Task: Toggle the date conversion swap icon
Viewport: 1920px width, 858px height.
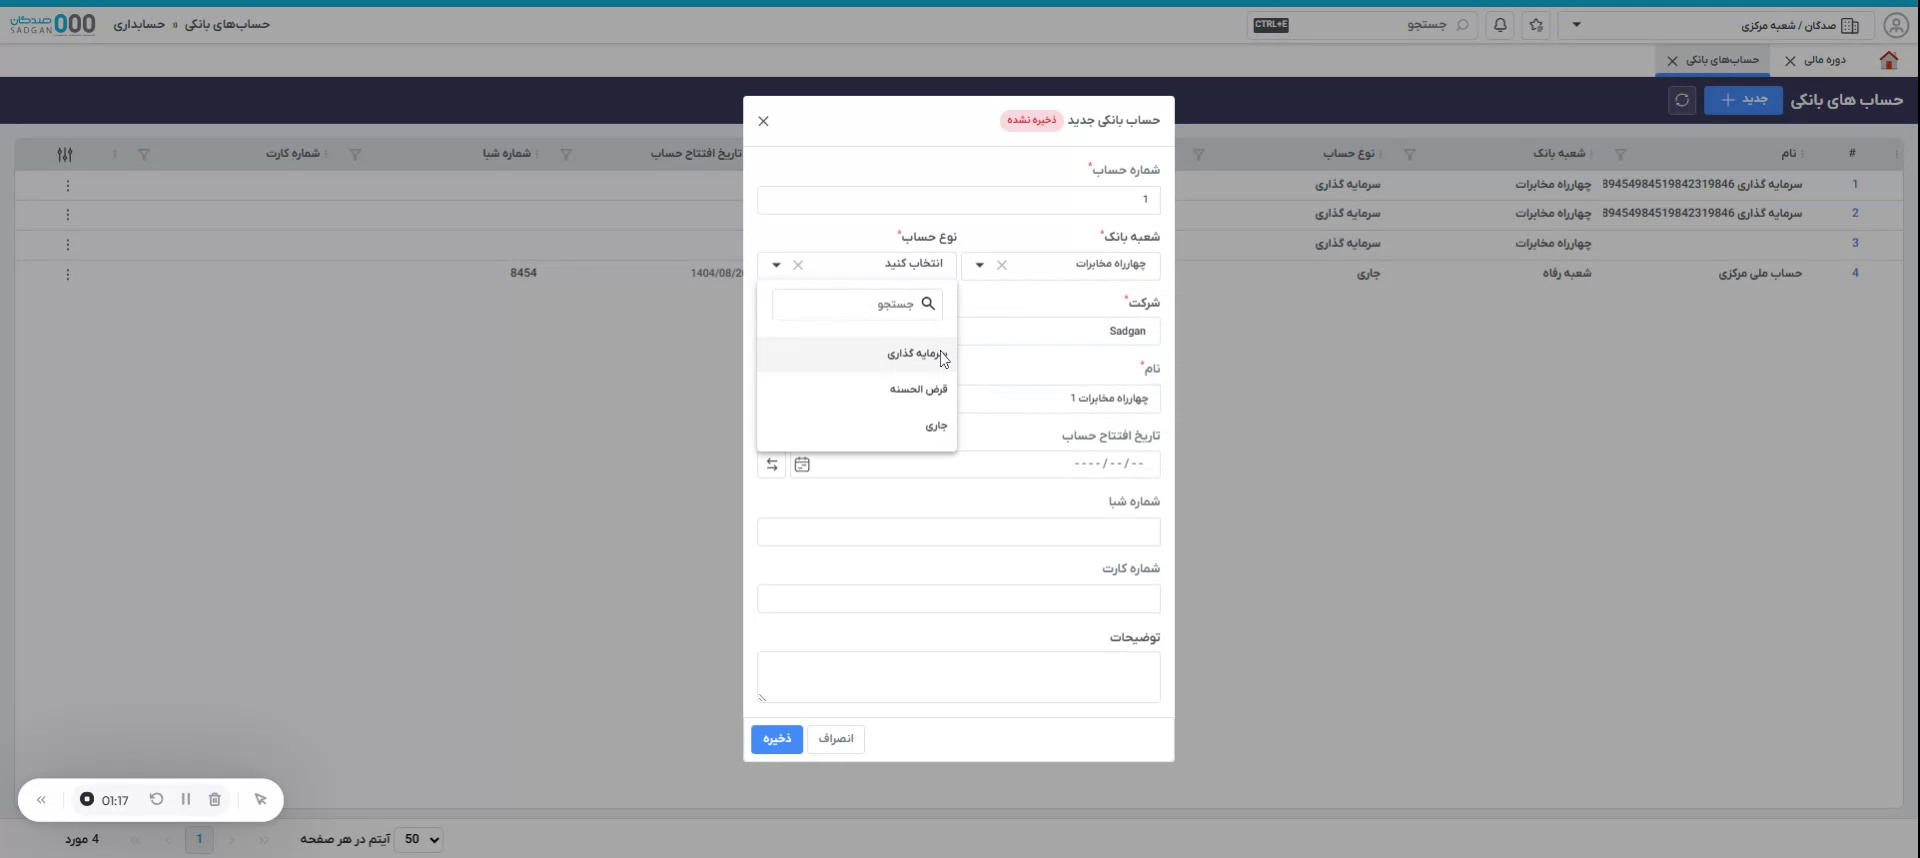Action: [772, 464]
